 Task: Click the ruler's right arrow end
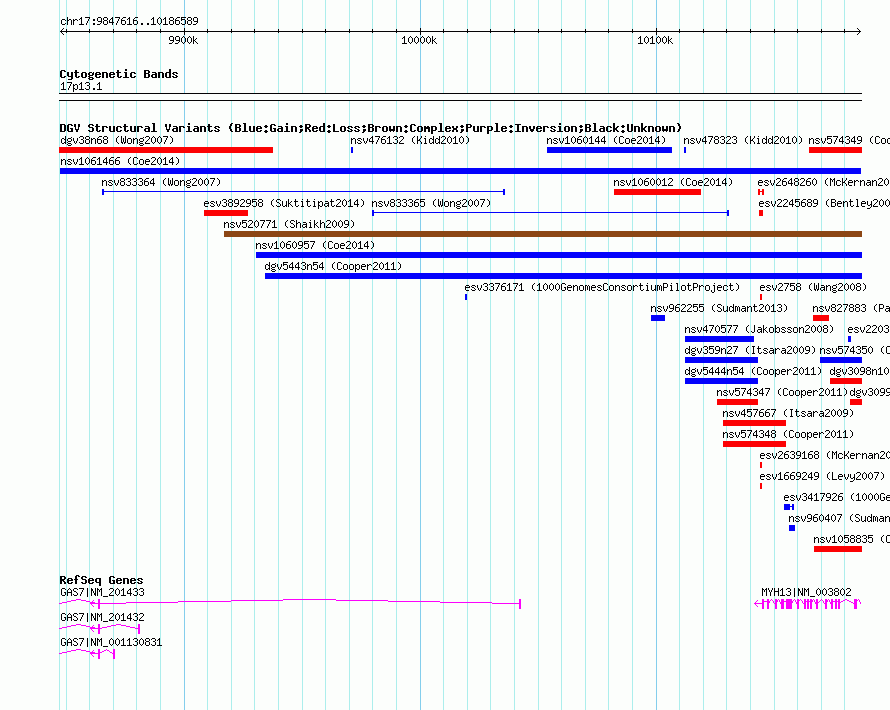[859, 31]
